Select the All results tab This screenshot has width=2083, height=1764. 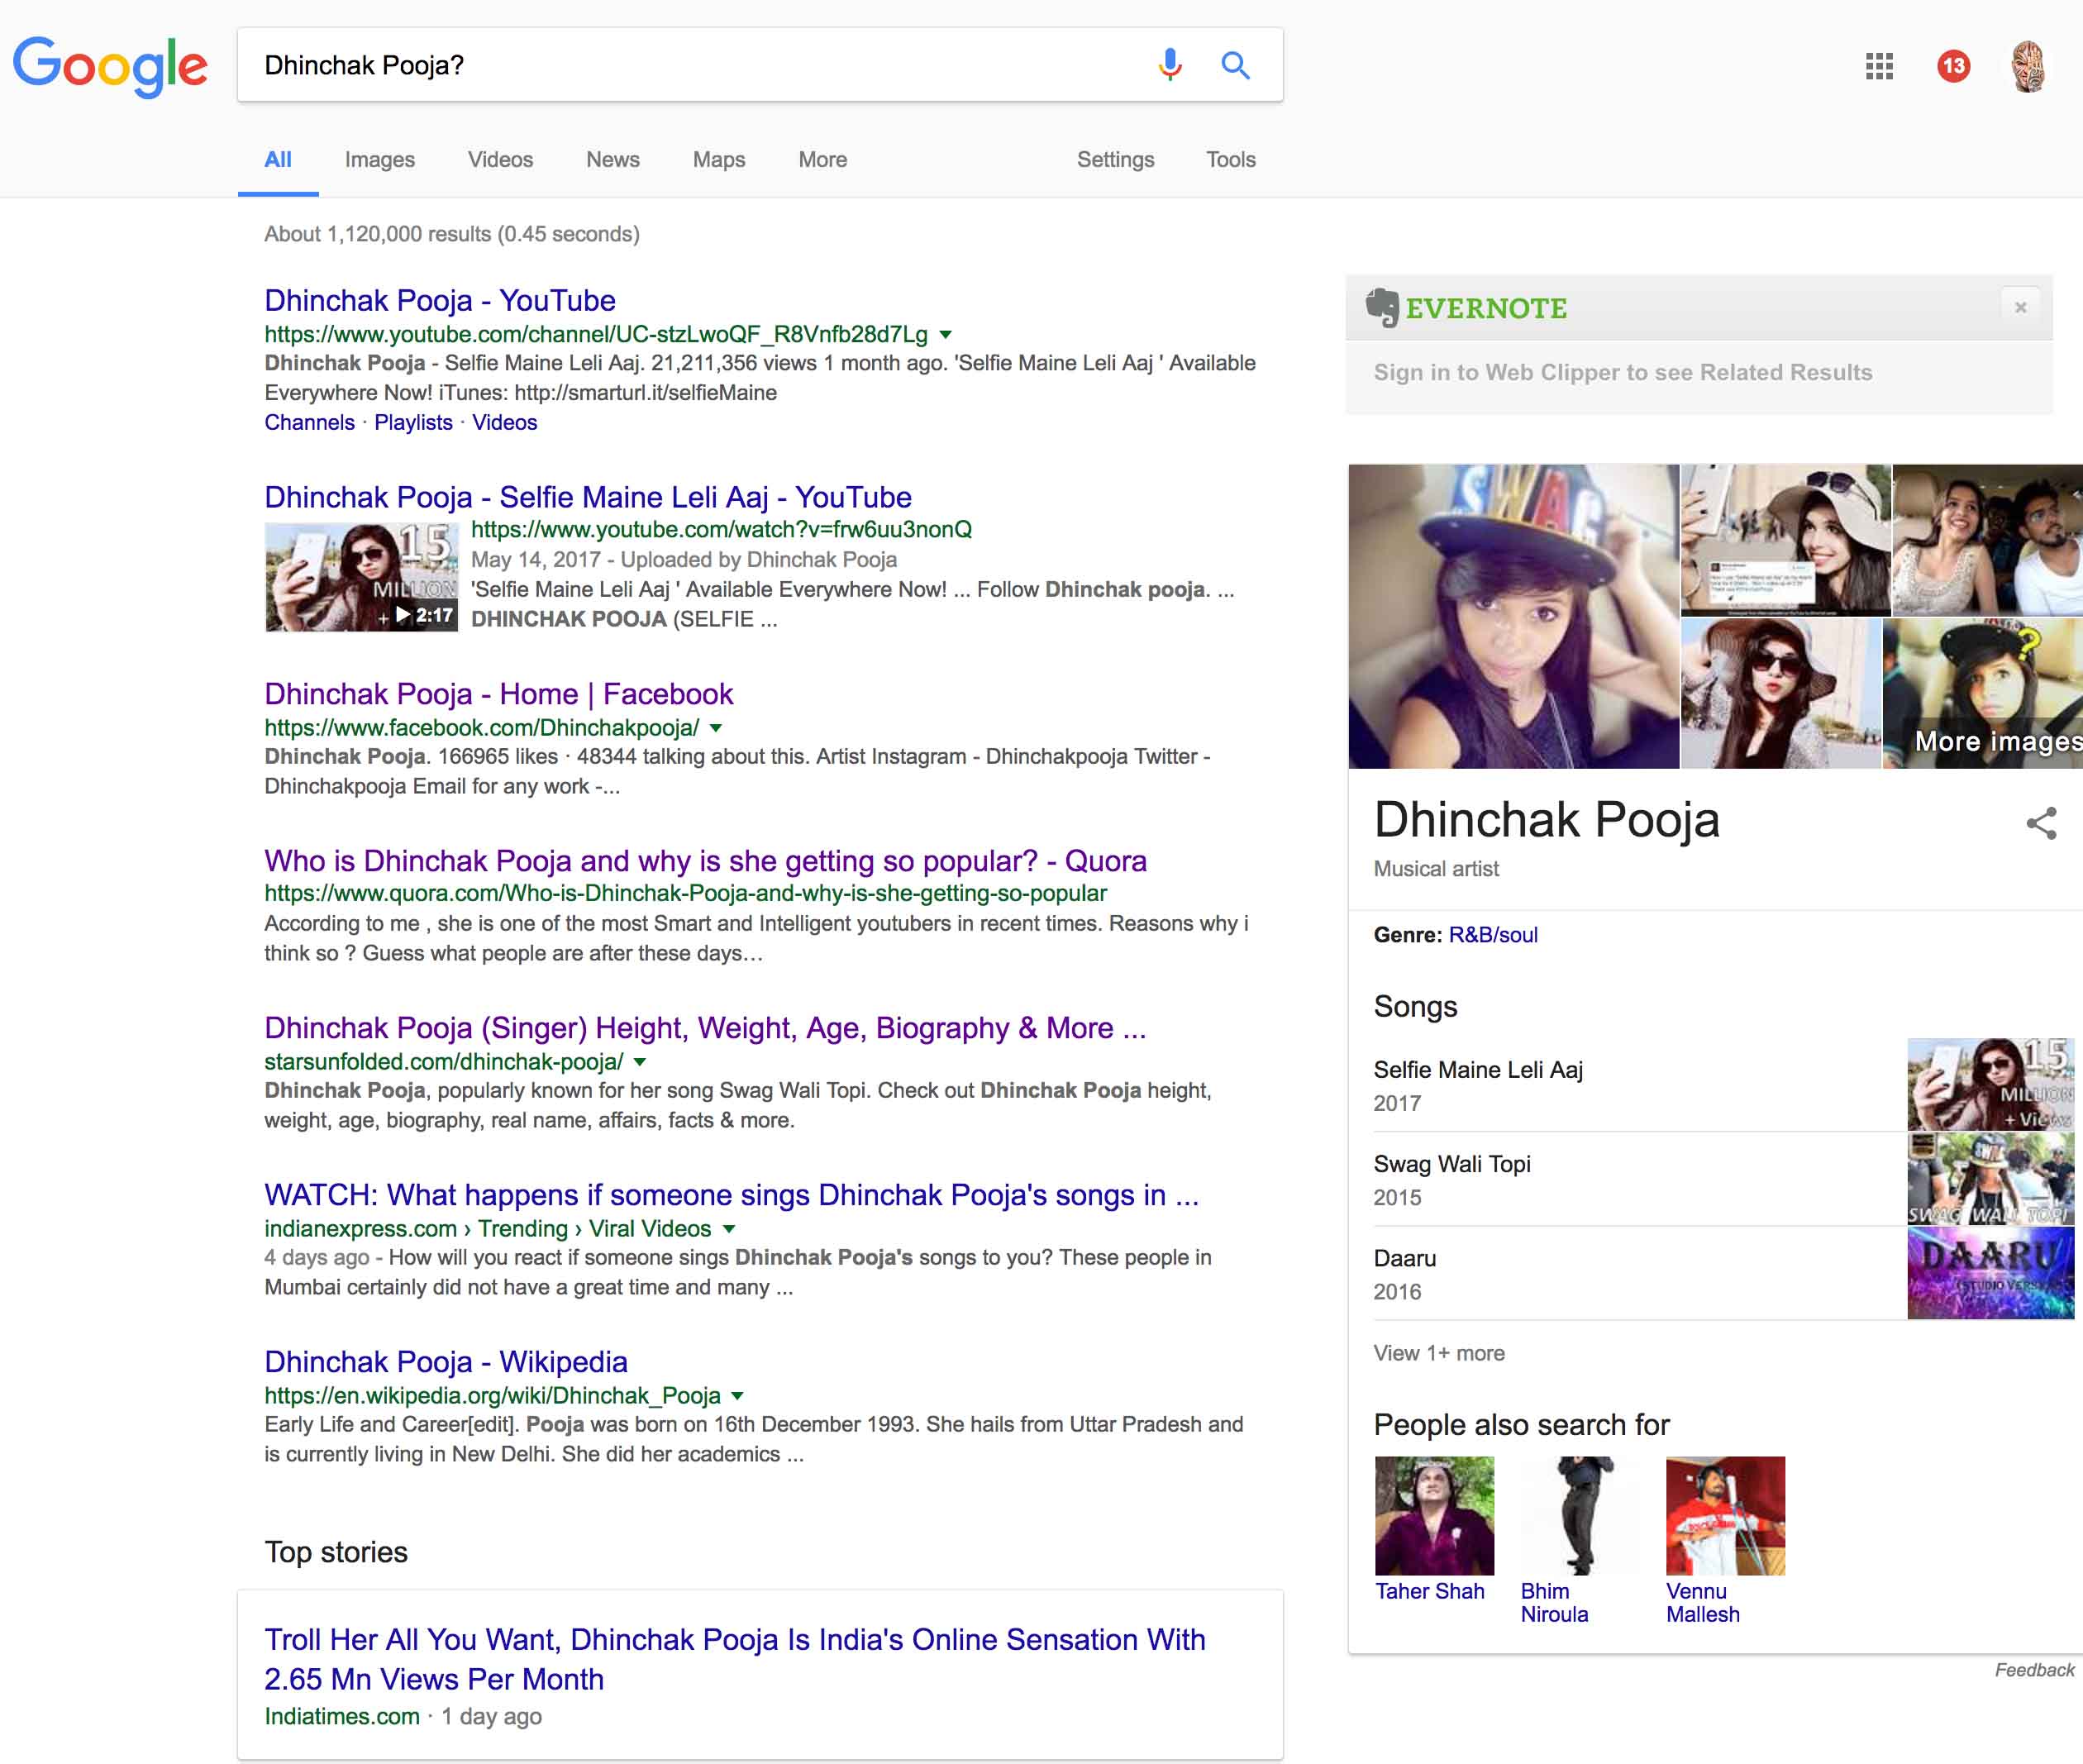tap(278, 160)
